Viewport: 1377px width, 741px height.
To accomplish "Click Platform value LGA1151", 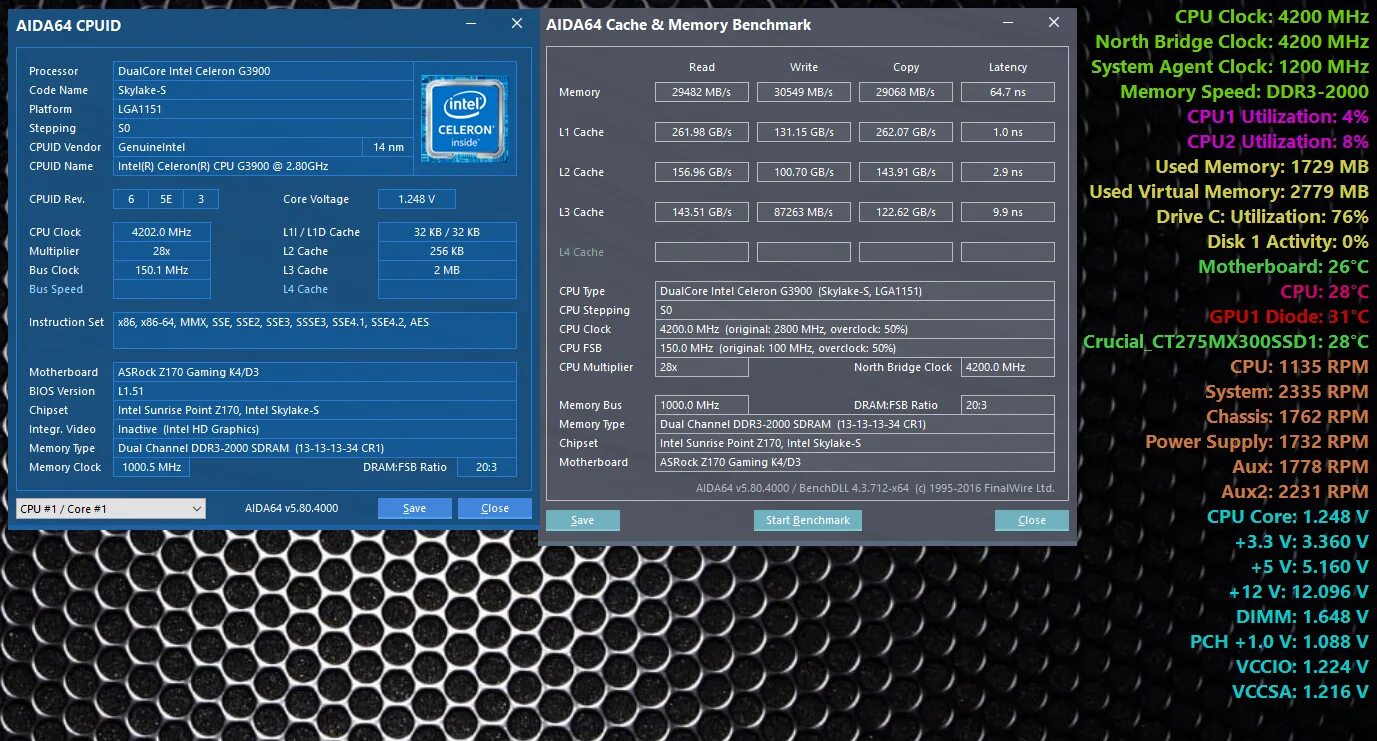I will (263, 109).
